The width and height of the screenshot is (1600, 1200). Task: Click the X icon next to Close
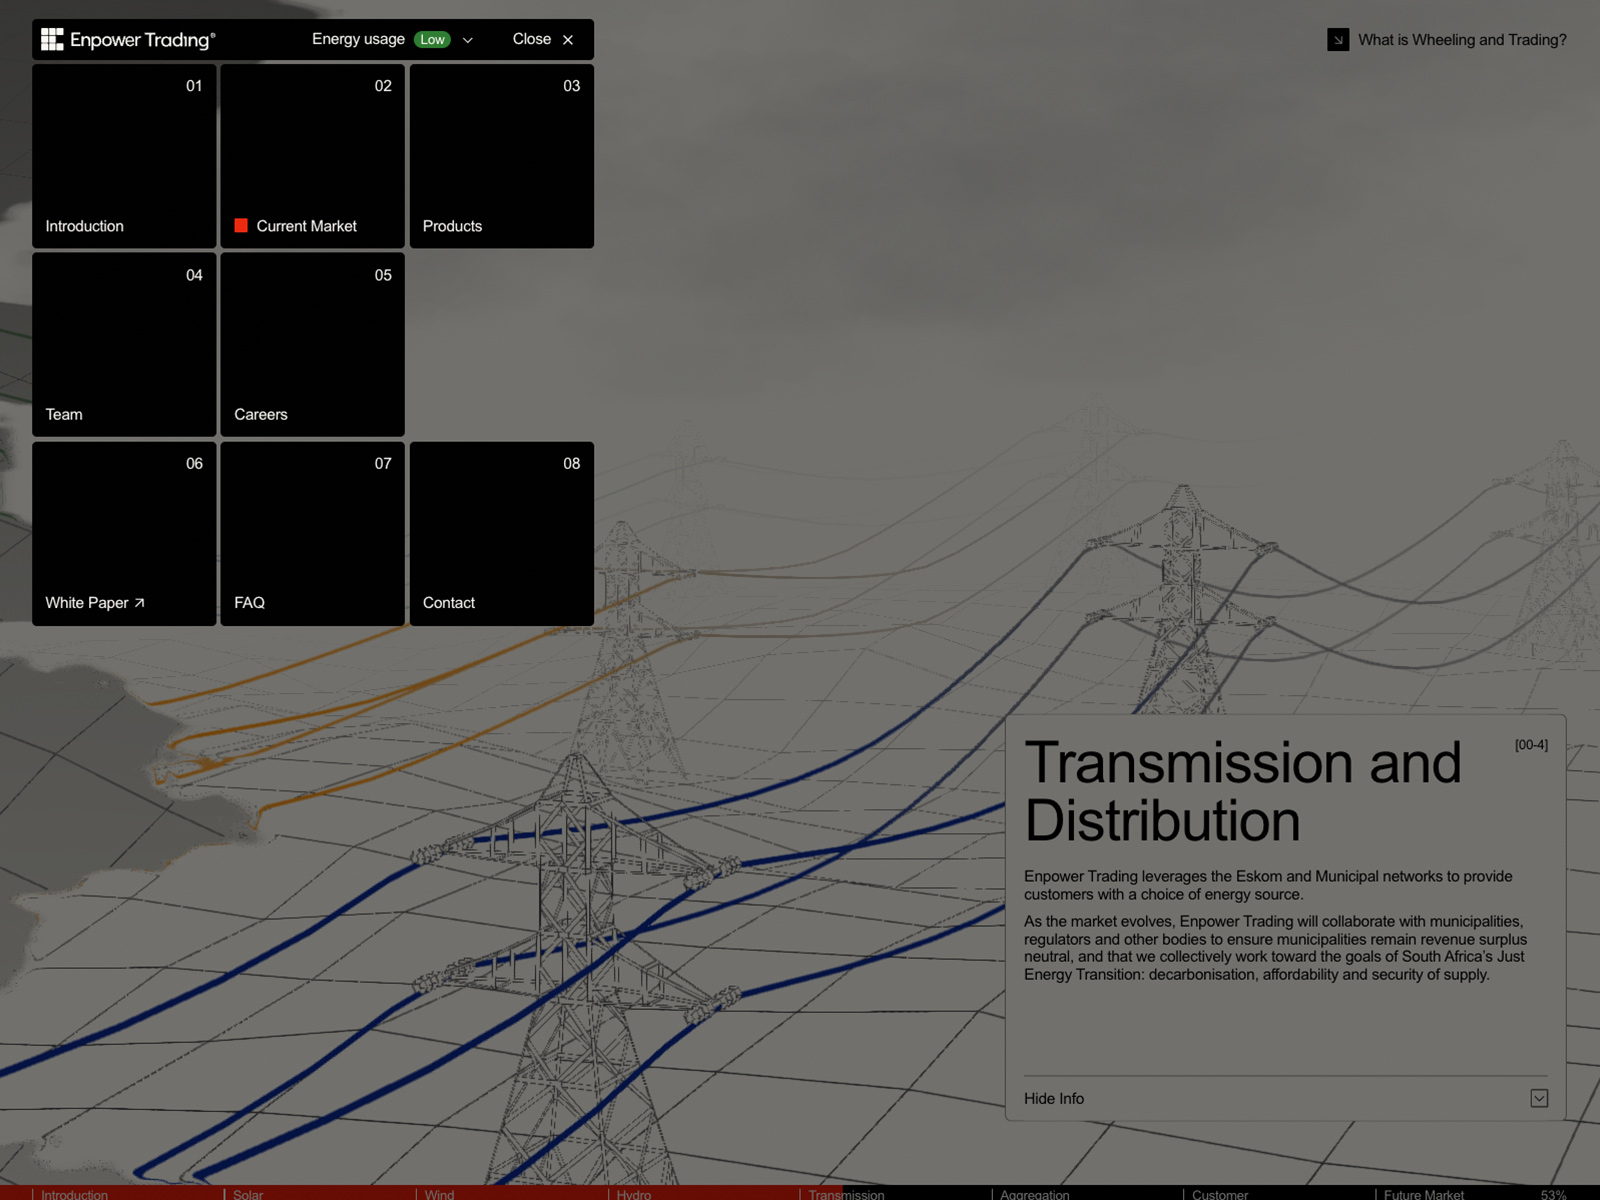click(568, 40)
